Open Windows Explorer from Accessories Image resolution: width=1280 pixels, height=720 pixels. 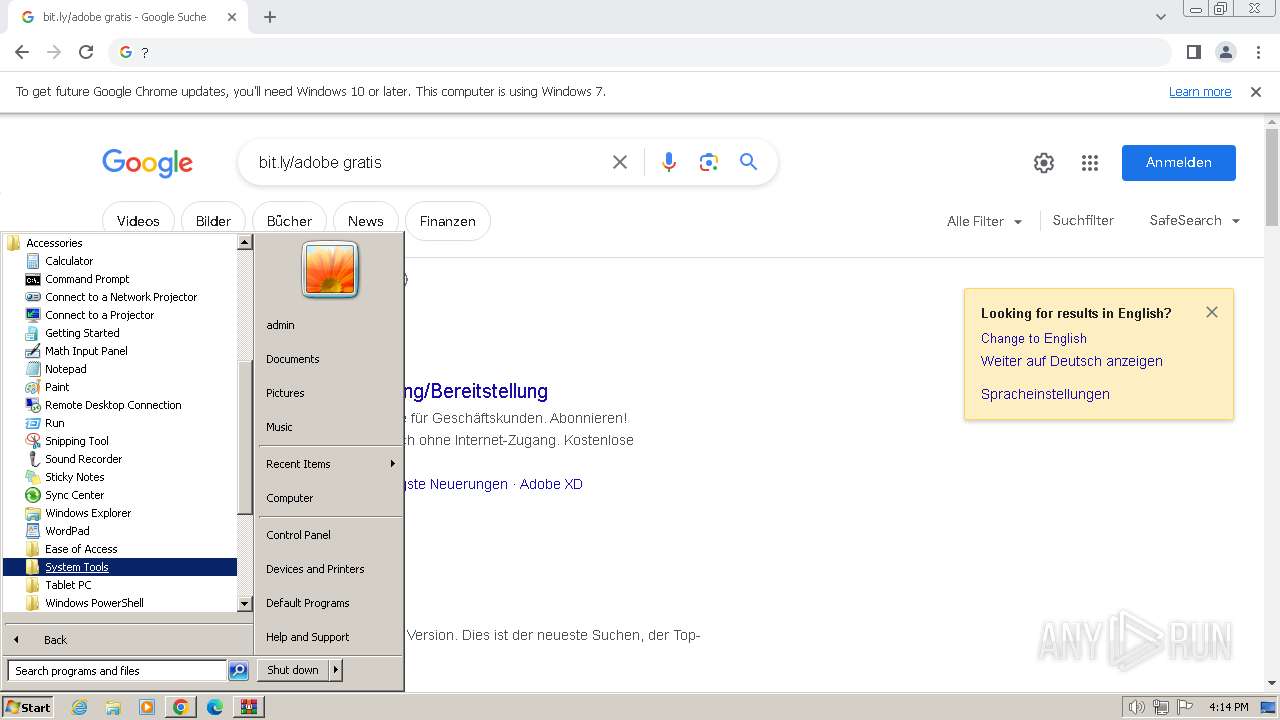pos(88,513)
